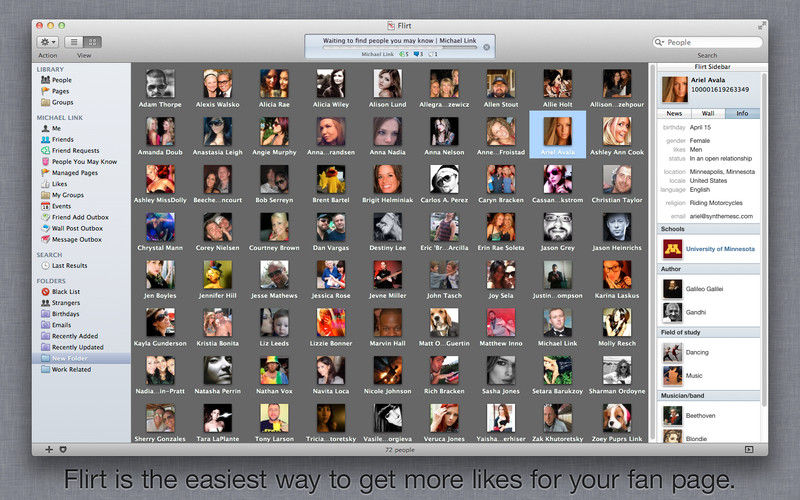Screen dimensions: 800x500
Task: Cancel the 'Waiting to find people' progress
Action: click(487, 47)
